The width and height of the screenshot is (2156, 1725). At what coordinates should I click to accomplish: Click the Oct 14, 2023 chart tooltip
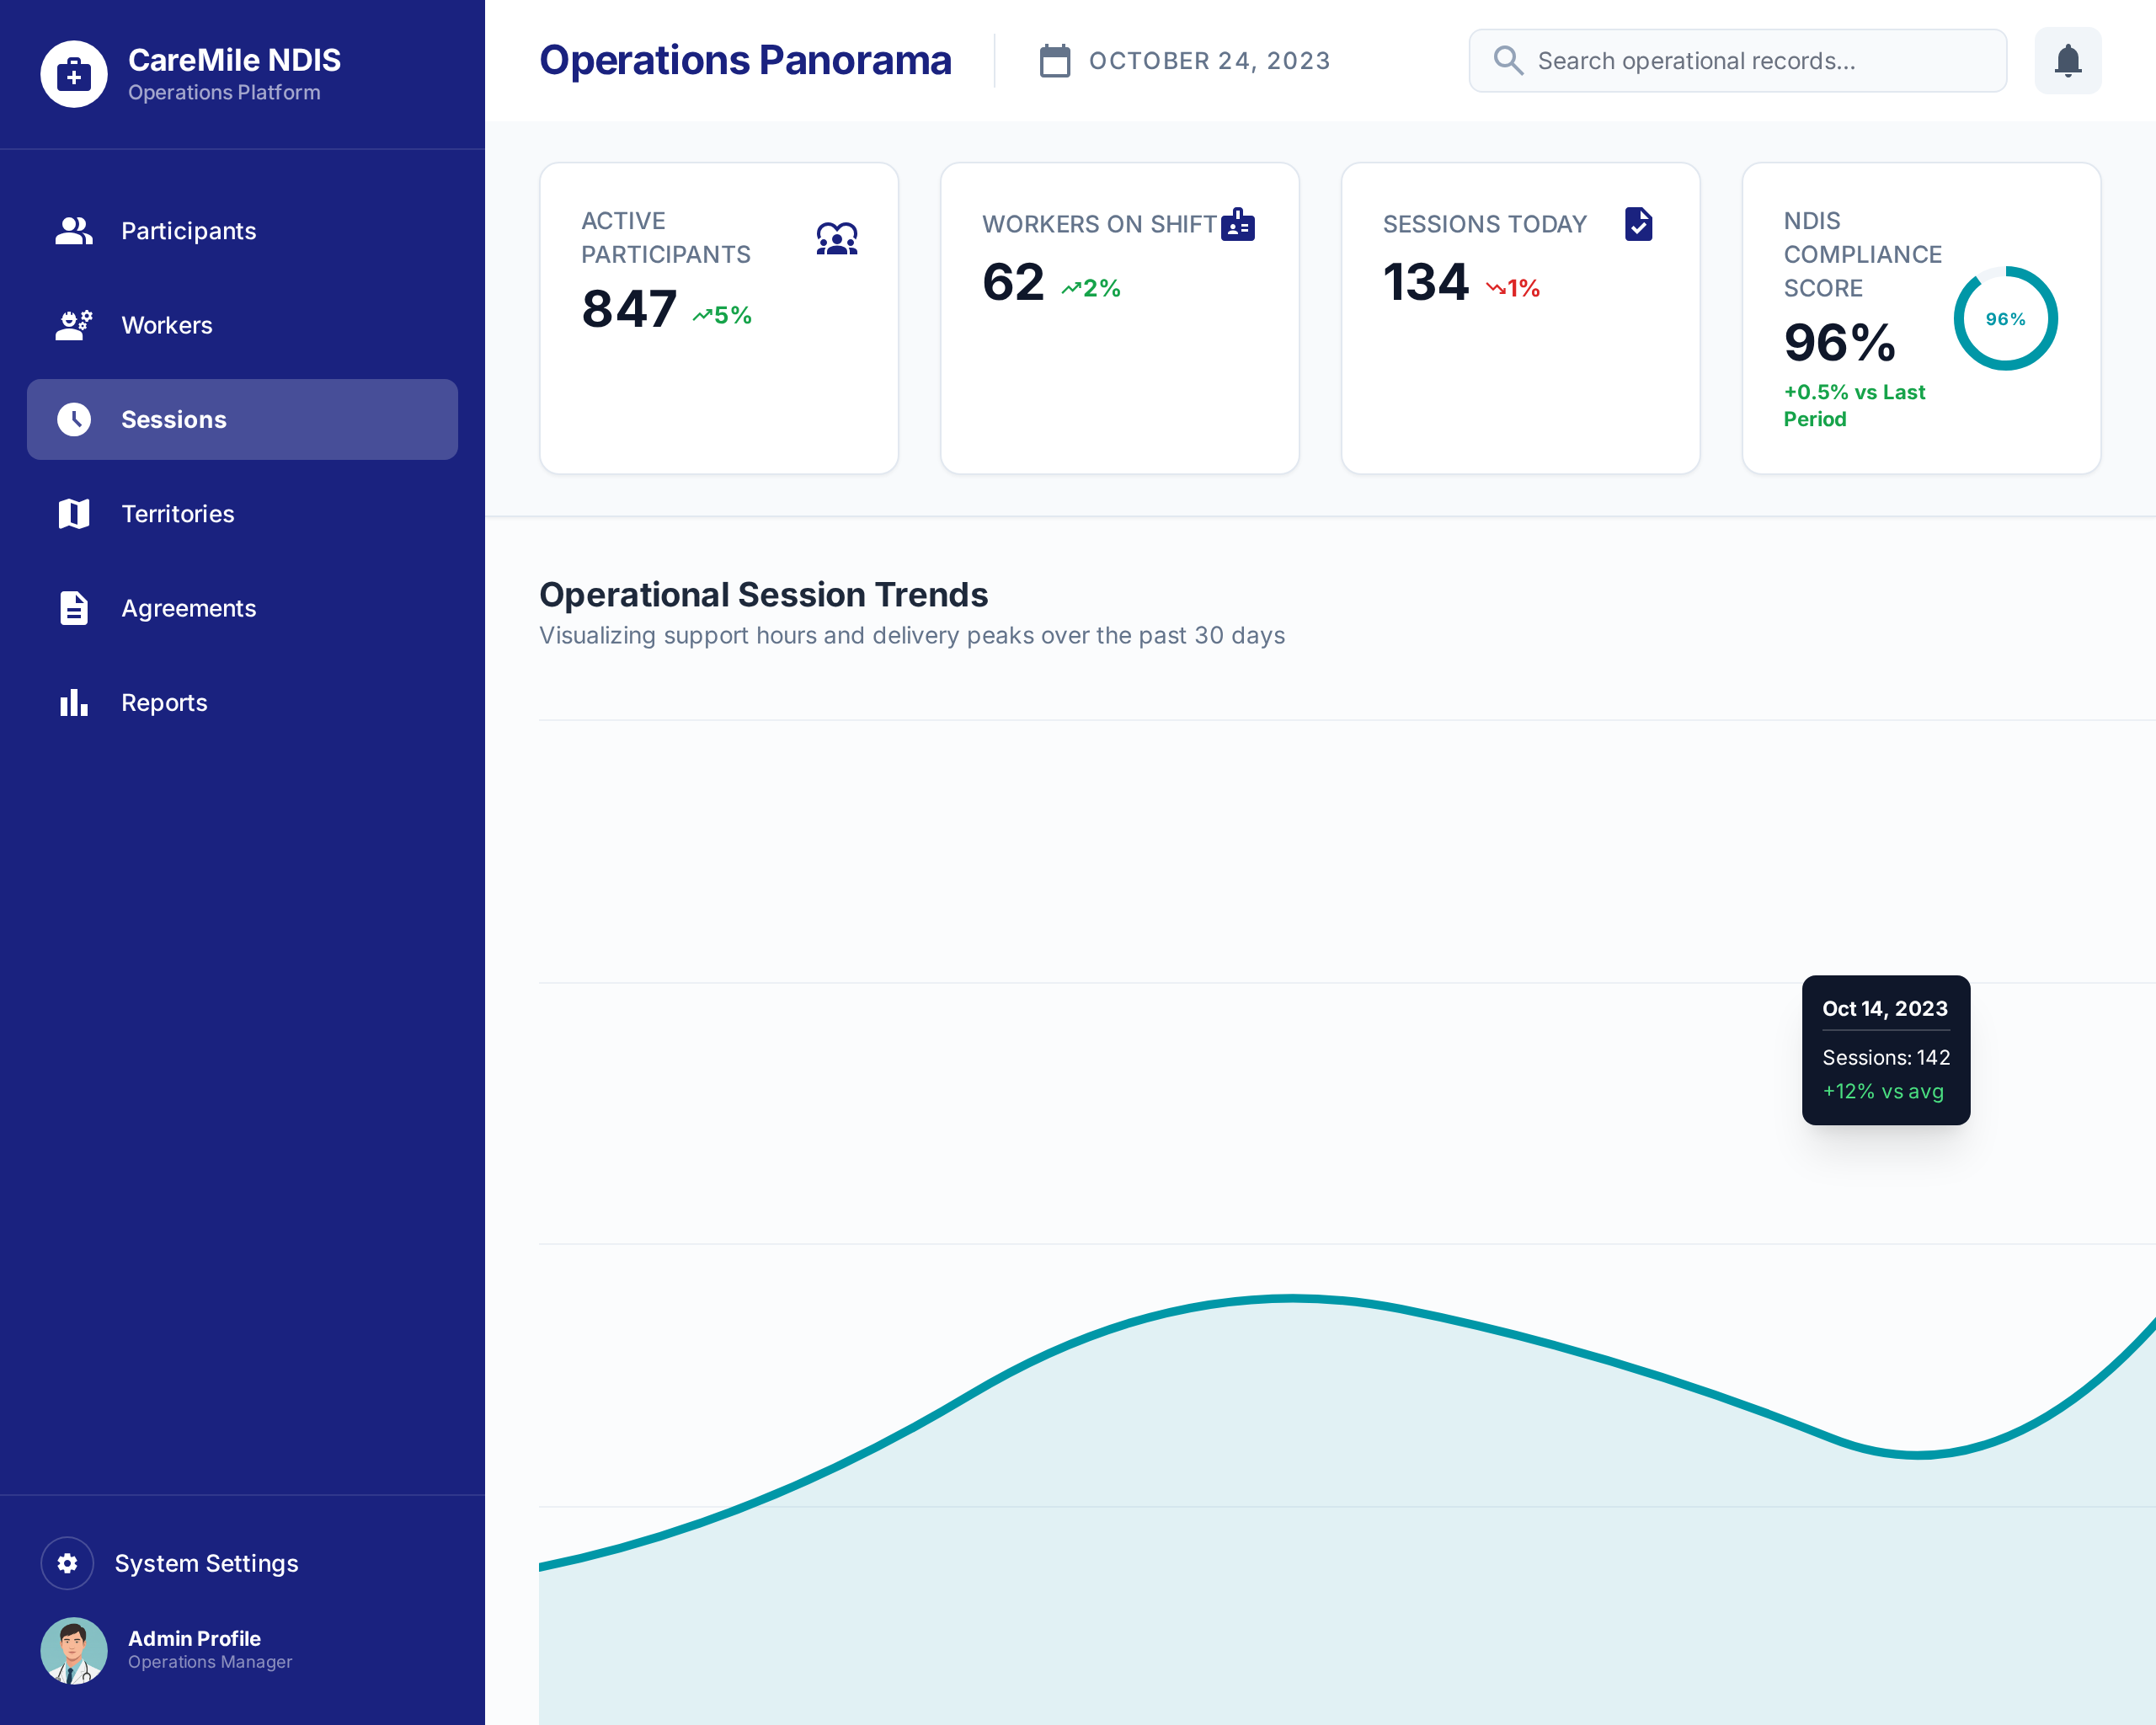click(x=1885, y=1049)
